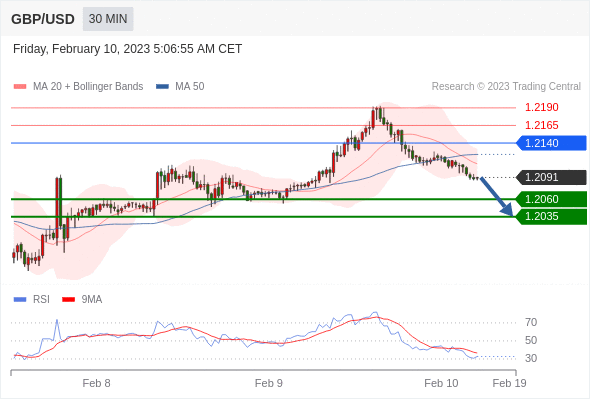Click the RSI 50 level label

pyautogui.click(x=531, y=341)
